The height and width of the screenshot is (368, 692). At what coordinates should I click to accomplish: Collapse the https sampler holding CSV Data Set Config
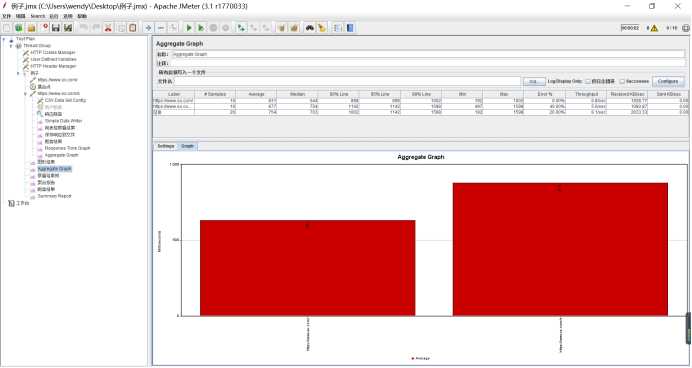coord(25,94)
